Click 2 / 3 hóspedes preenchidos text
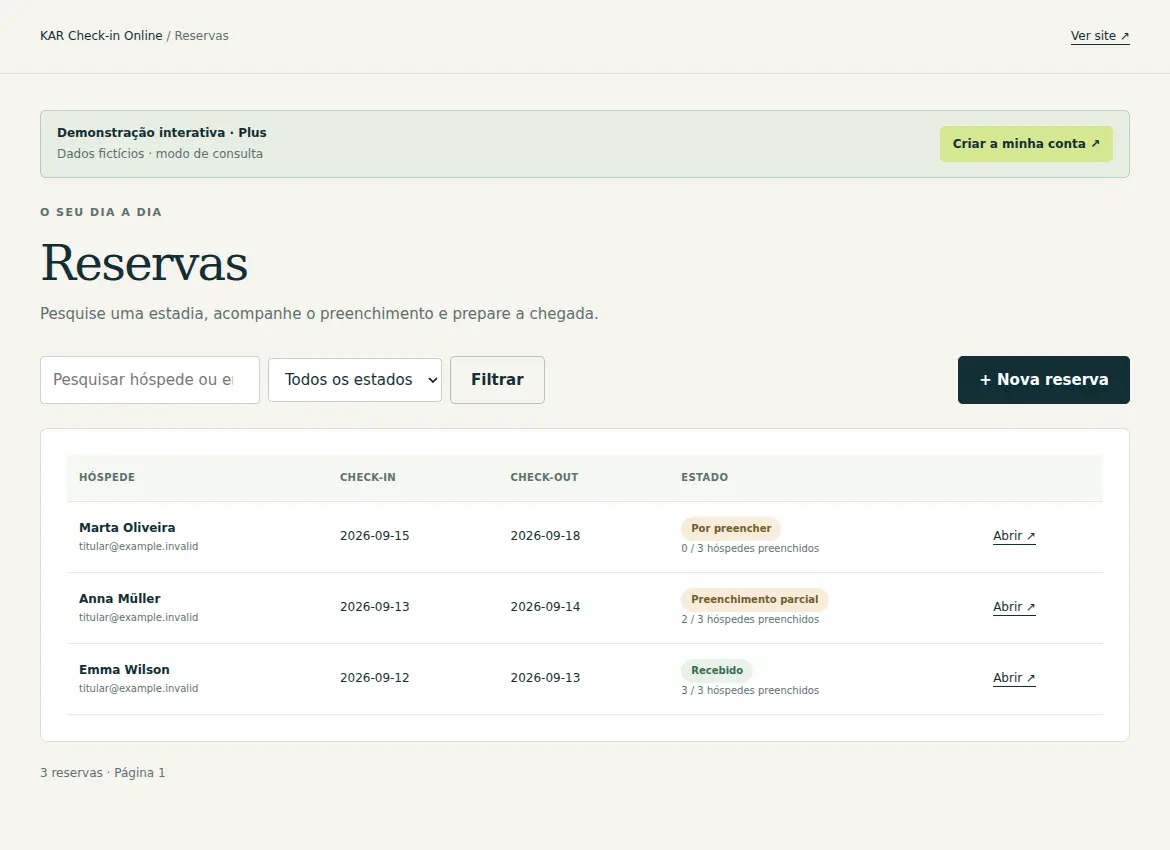Screen dimensions: 1170x850 click(750, 619)
